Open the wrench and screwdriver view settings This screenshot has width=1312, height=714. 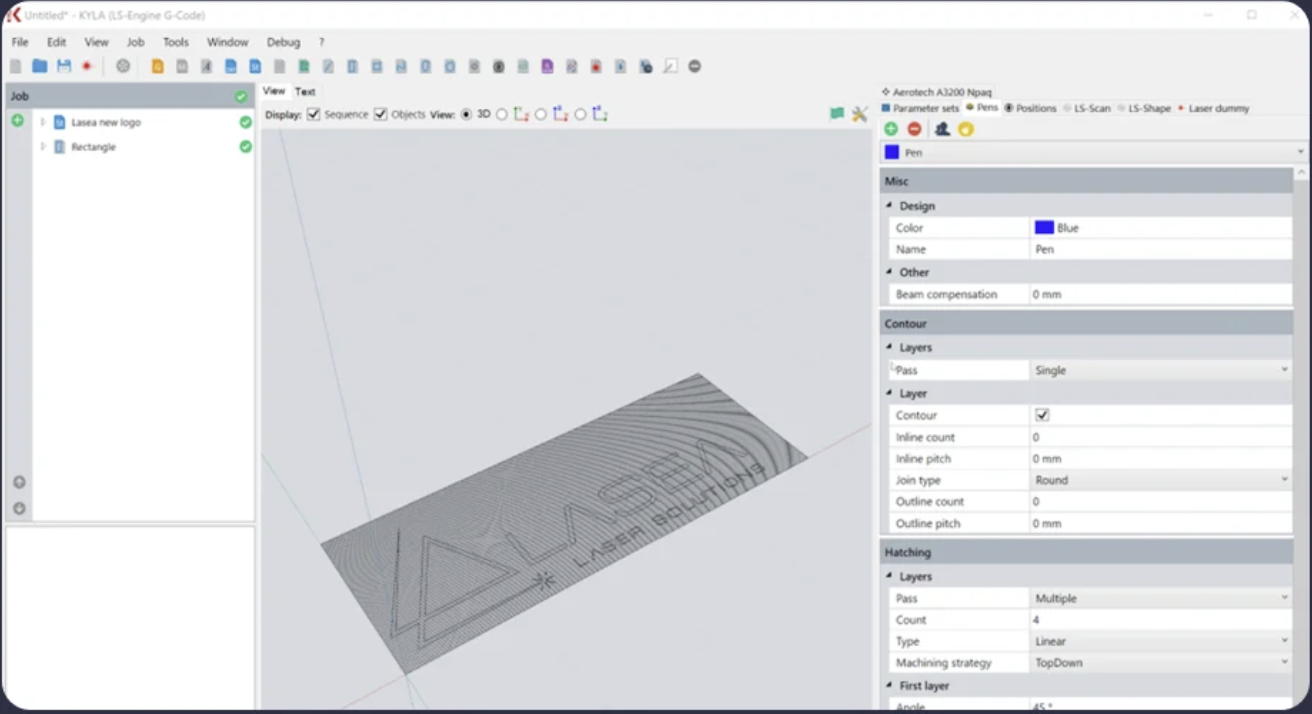point(859,114)
